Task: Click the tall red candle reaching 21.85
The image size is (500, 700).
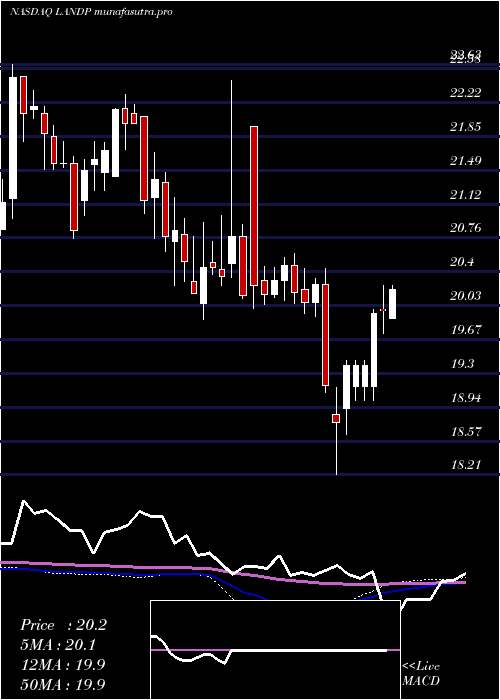Action: tap(254, 206)
